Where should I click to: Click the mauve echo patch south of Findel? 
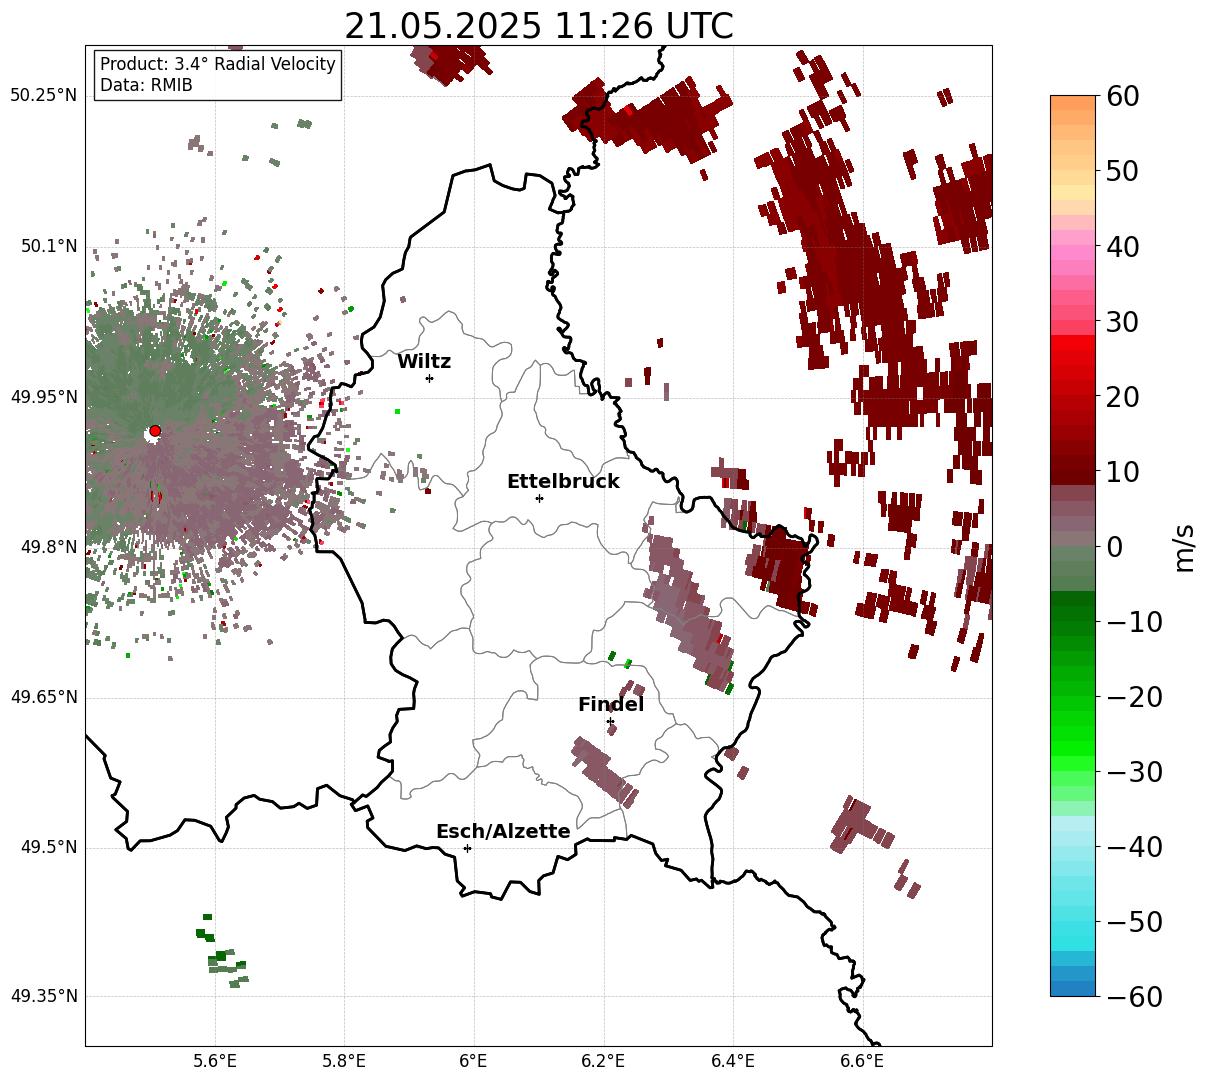pyautogui.click(x=604, y=771)
